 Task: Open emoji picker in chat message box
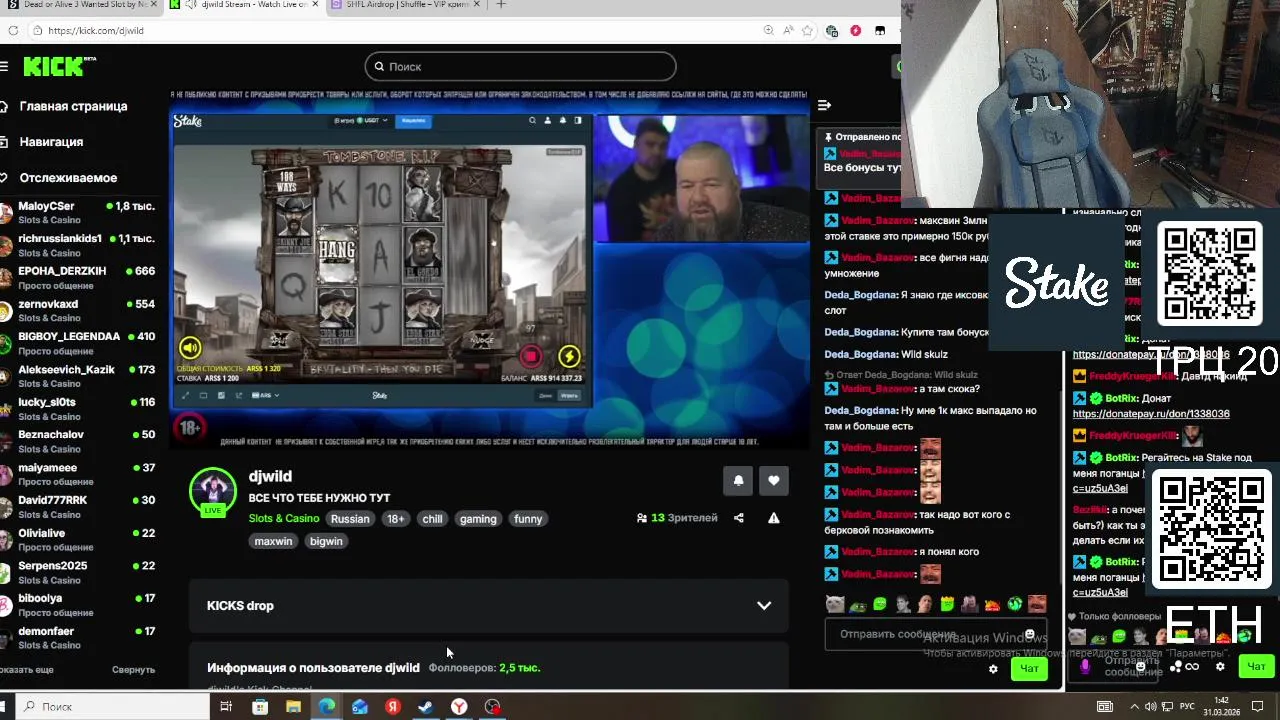pos(1029,634)
